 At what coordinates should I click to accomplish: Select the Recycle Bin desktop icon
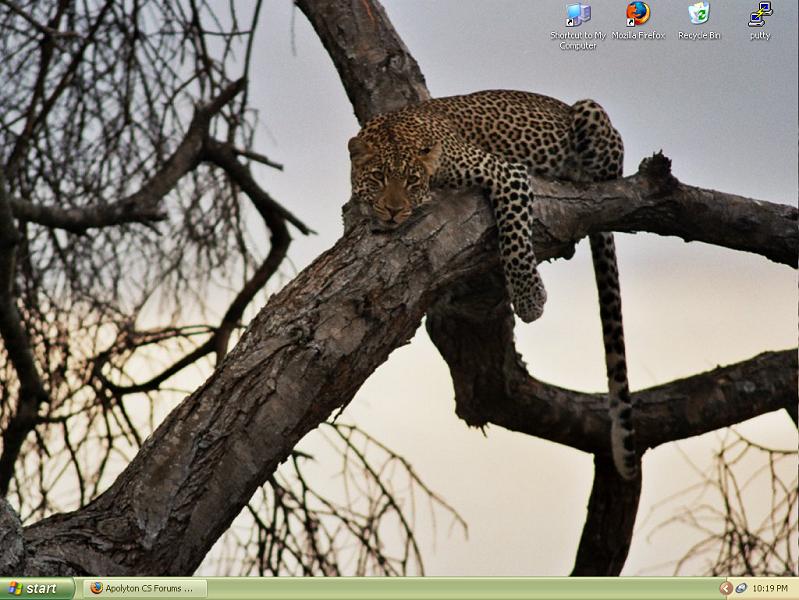699,14
